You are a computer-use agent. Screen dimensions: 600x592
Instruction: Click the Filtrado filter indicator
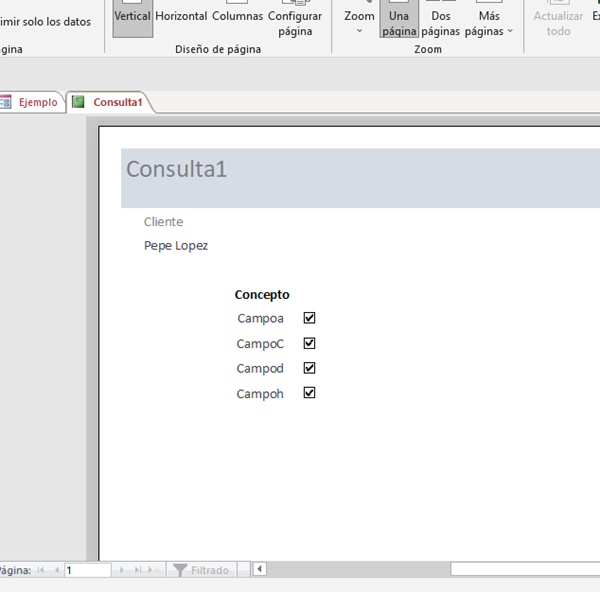click(x=201, y=570)
